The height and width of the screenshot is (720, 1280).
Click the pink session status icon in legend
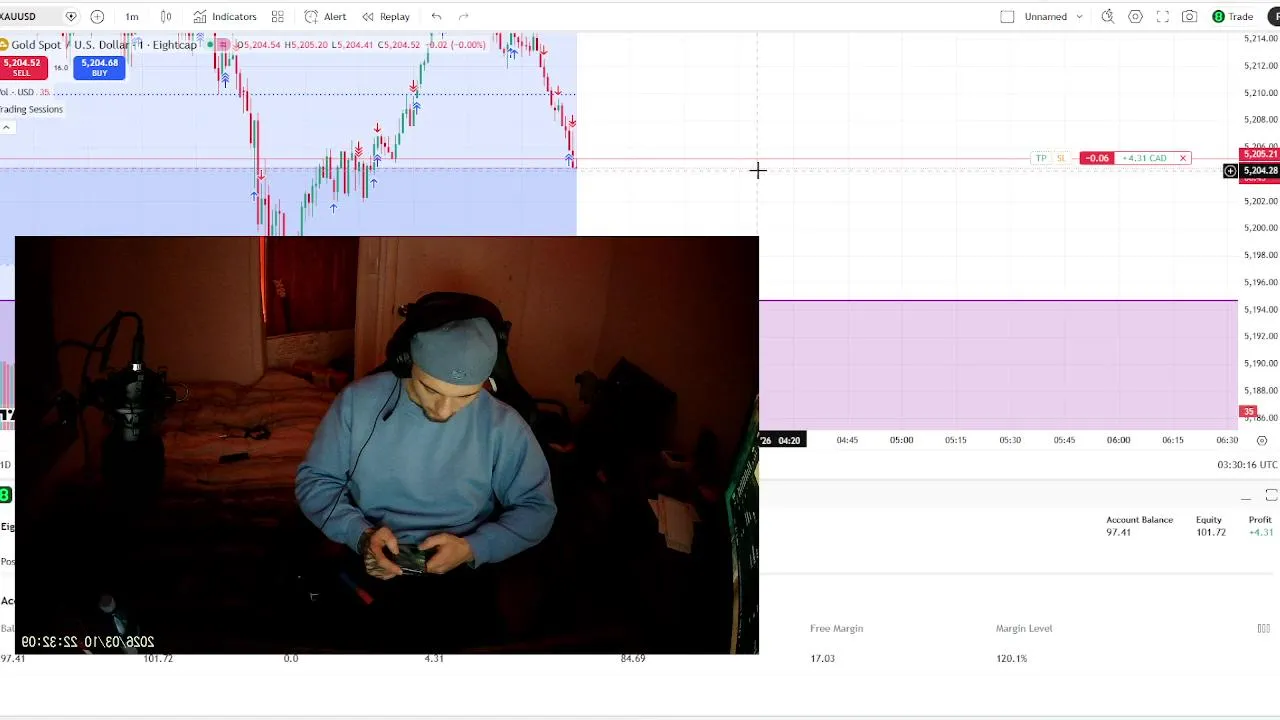(x=223, y=44)
